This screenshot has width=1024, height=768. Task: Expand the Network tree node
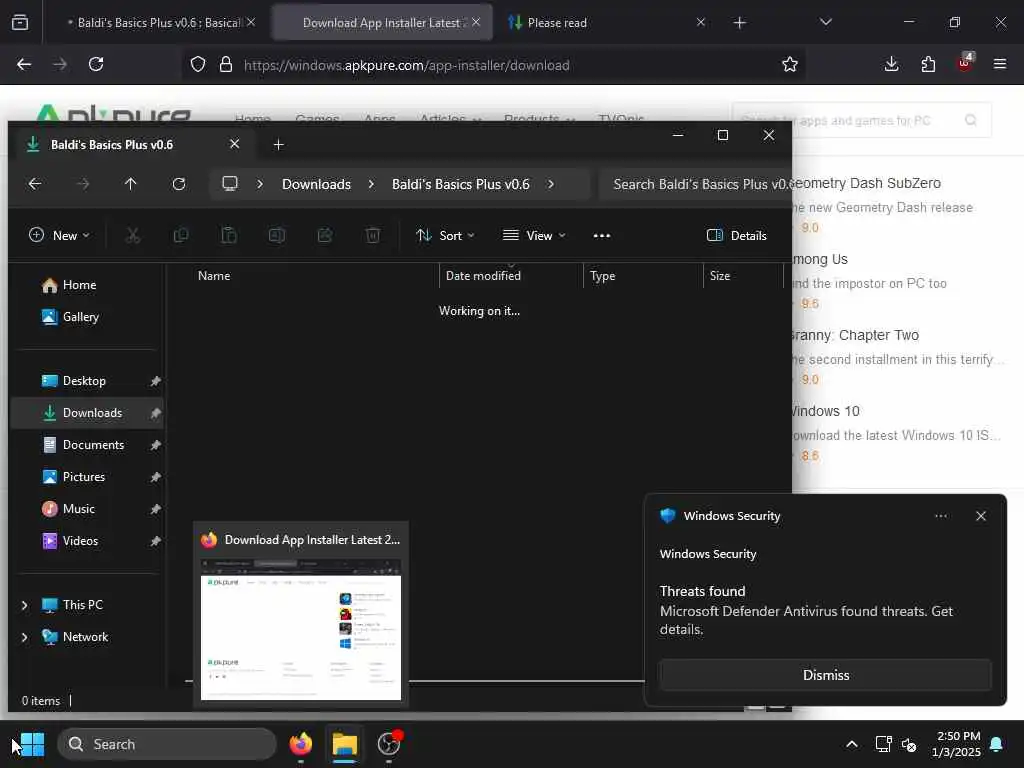coord(25,637)
